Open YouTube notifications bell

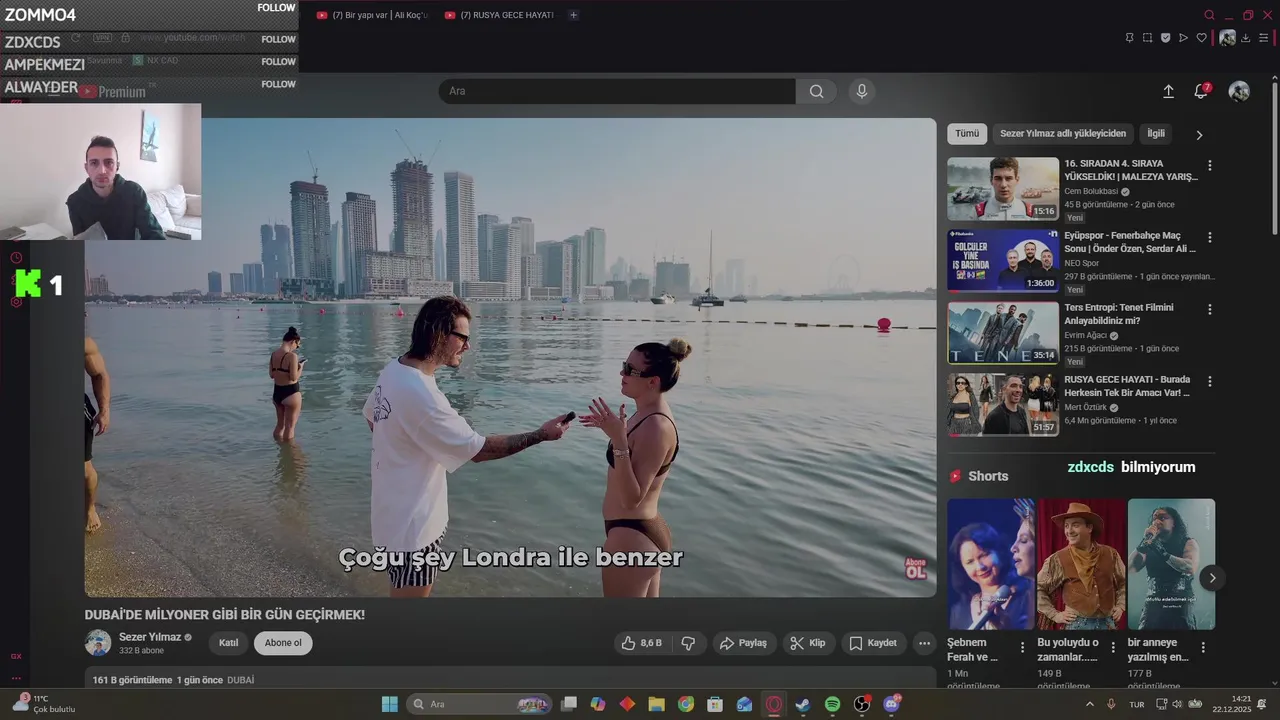click(1201, 91)
